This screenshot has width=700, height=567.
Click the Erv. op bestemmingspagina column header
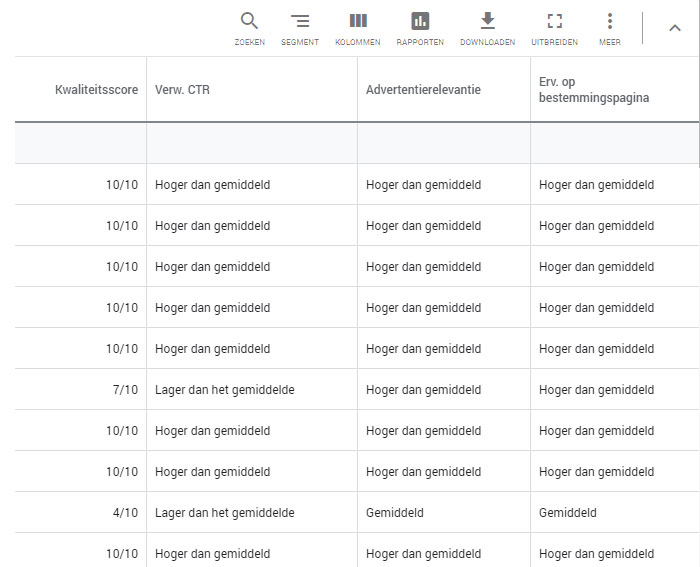(594, 90)
